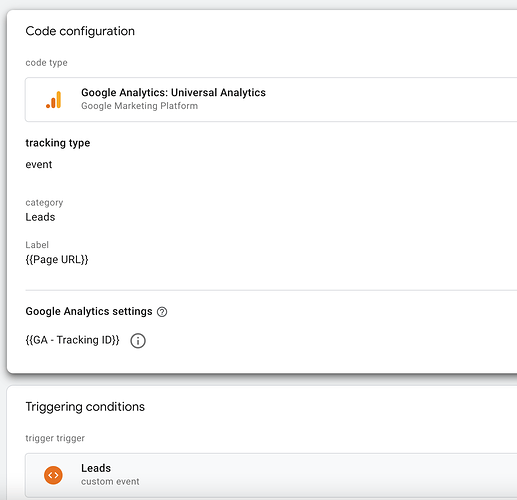Click the info icon next to GA Tracking ID
Screen dimensions: 517x500
[138, 341]
